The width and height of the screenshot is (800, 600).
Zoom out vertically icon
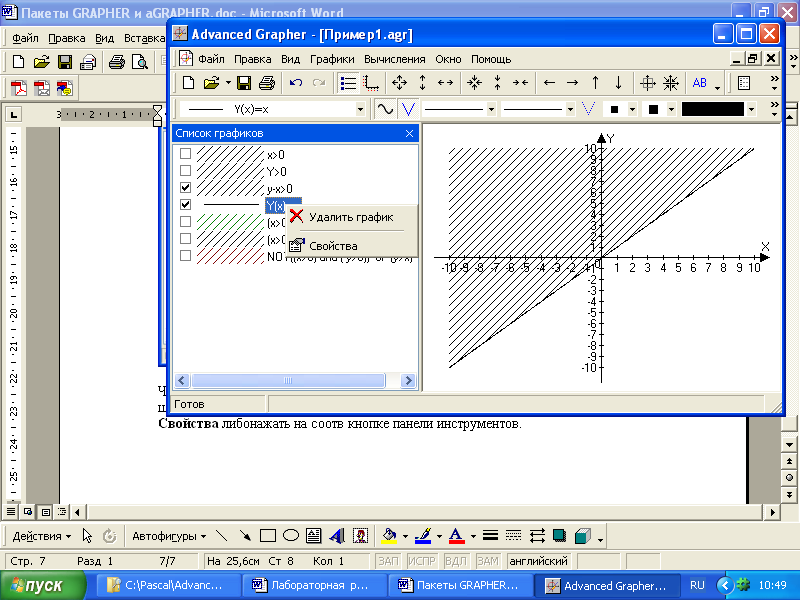coord(497,83)
